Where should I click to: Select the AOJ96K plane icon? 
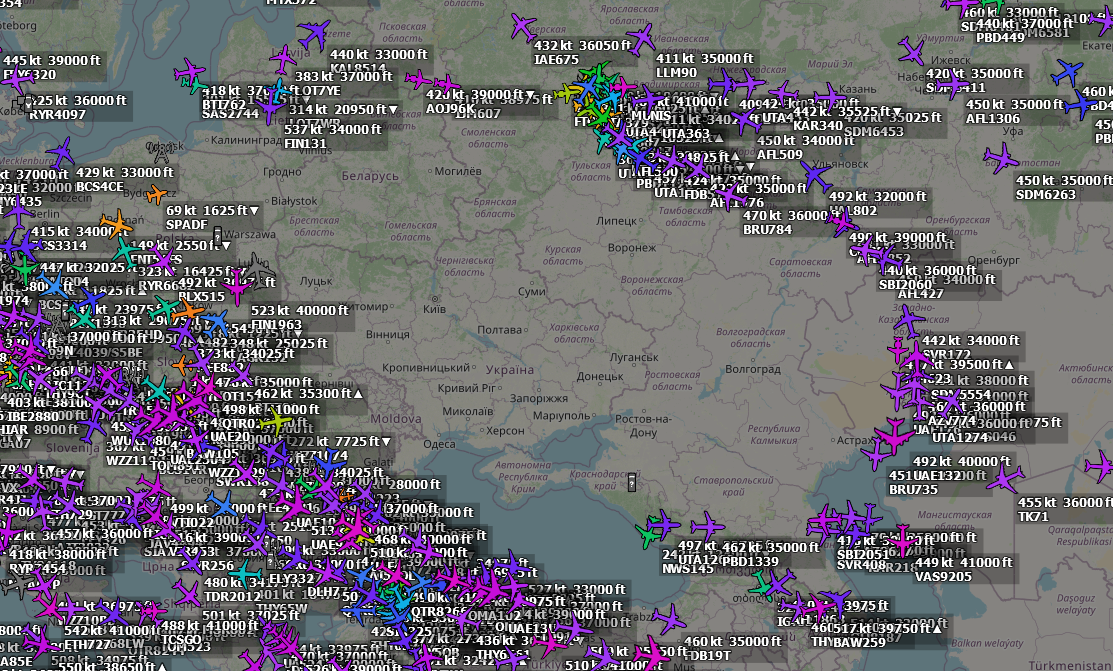(x=417, y=79)
